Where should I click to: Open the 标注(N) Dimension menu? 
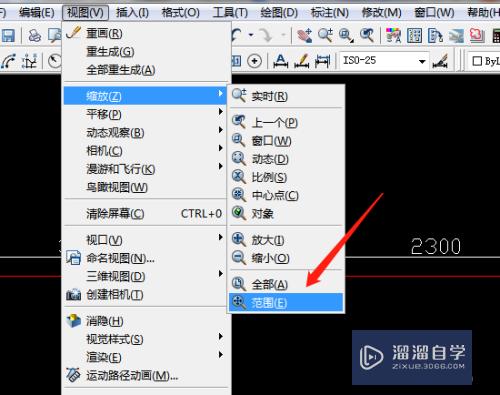point(330,13)
